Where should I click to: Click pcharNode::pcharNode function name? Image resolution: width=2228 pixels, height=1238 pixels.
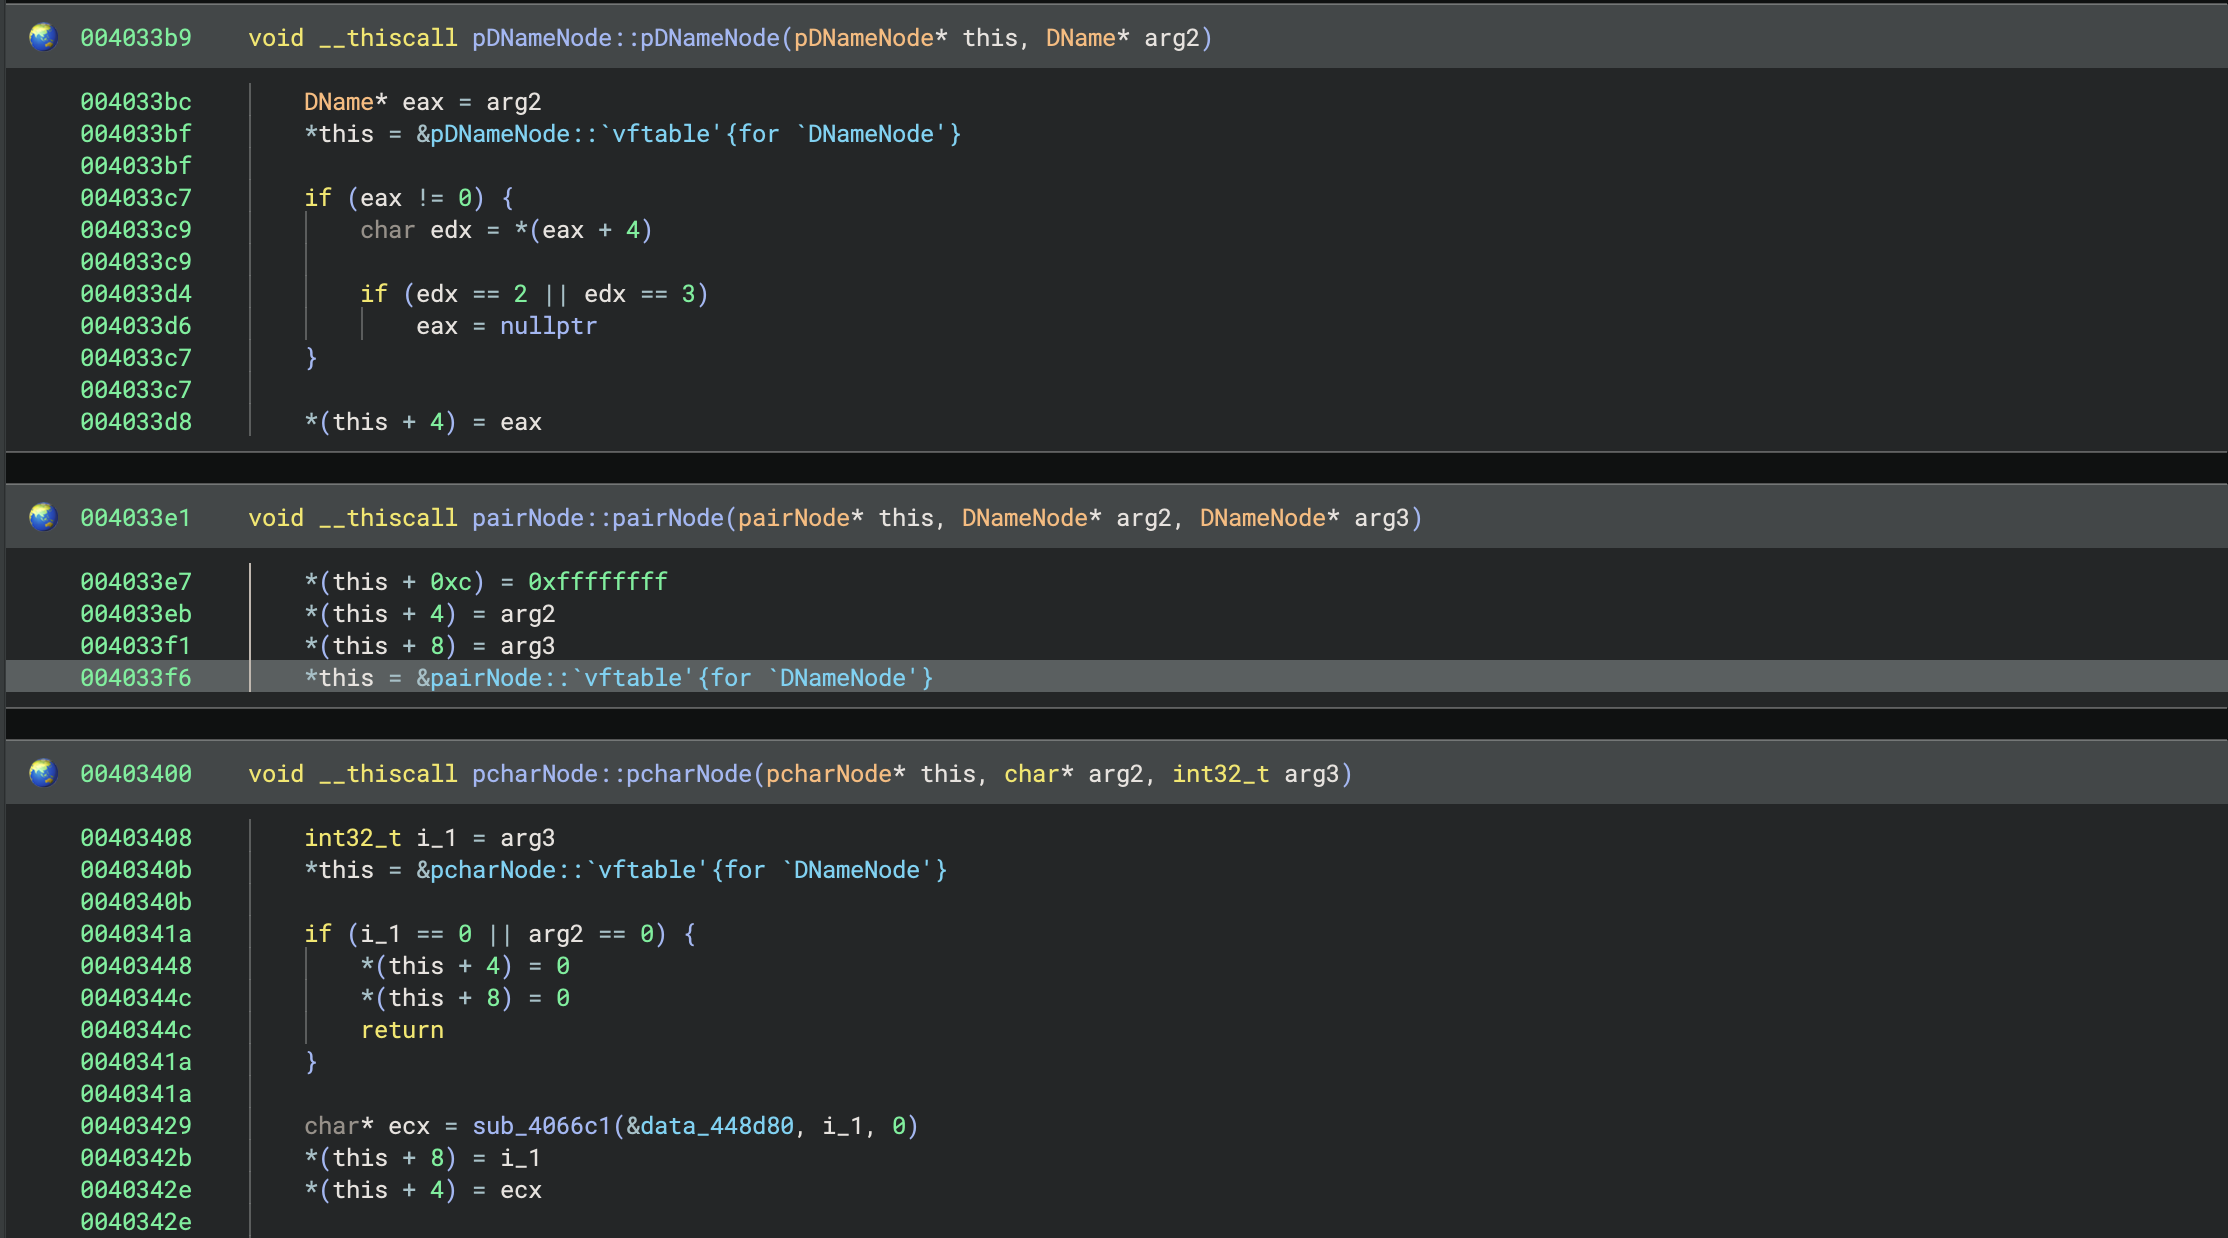click(x=611, y=774)
